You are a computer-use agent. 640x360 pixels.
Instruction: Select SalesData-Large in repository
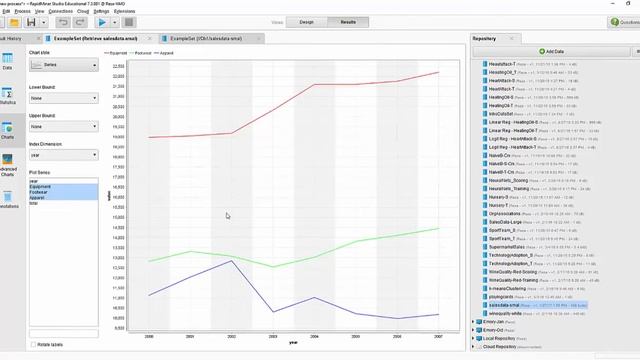pyautogui.click(x=505, y=222)
